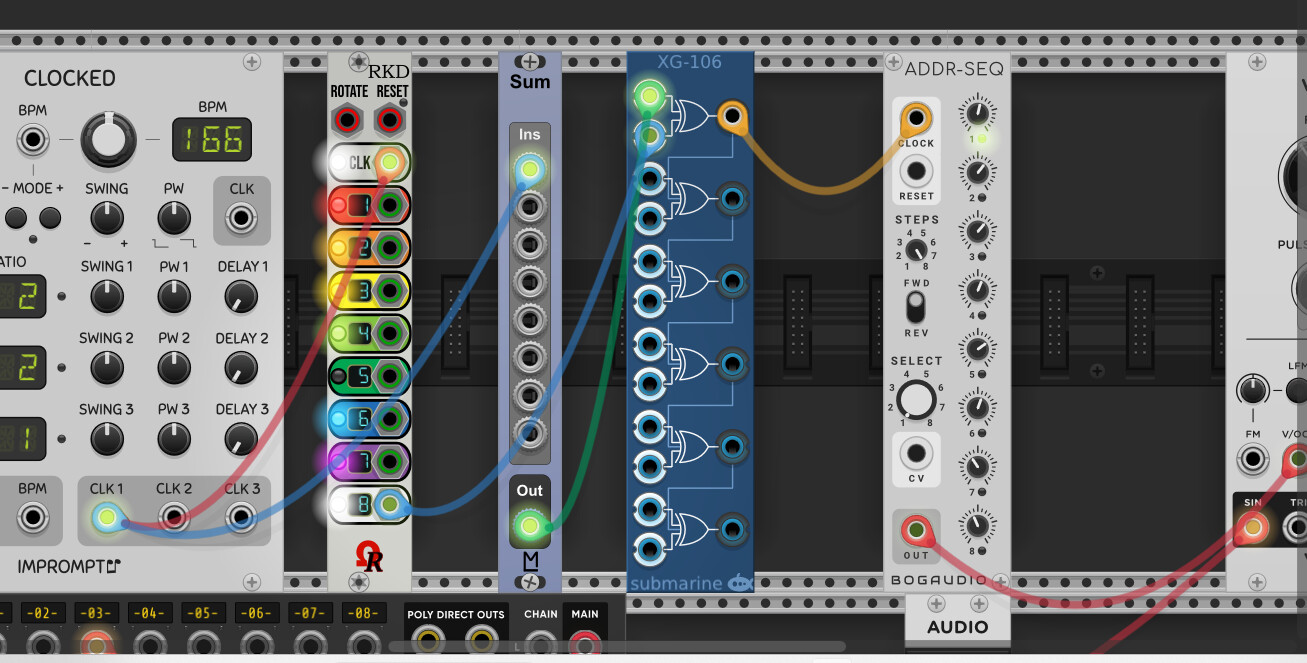Click the ADDR-SEQ RESET input jack
The height and width of the screenshot is (663, 1307).
915,171
